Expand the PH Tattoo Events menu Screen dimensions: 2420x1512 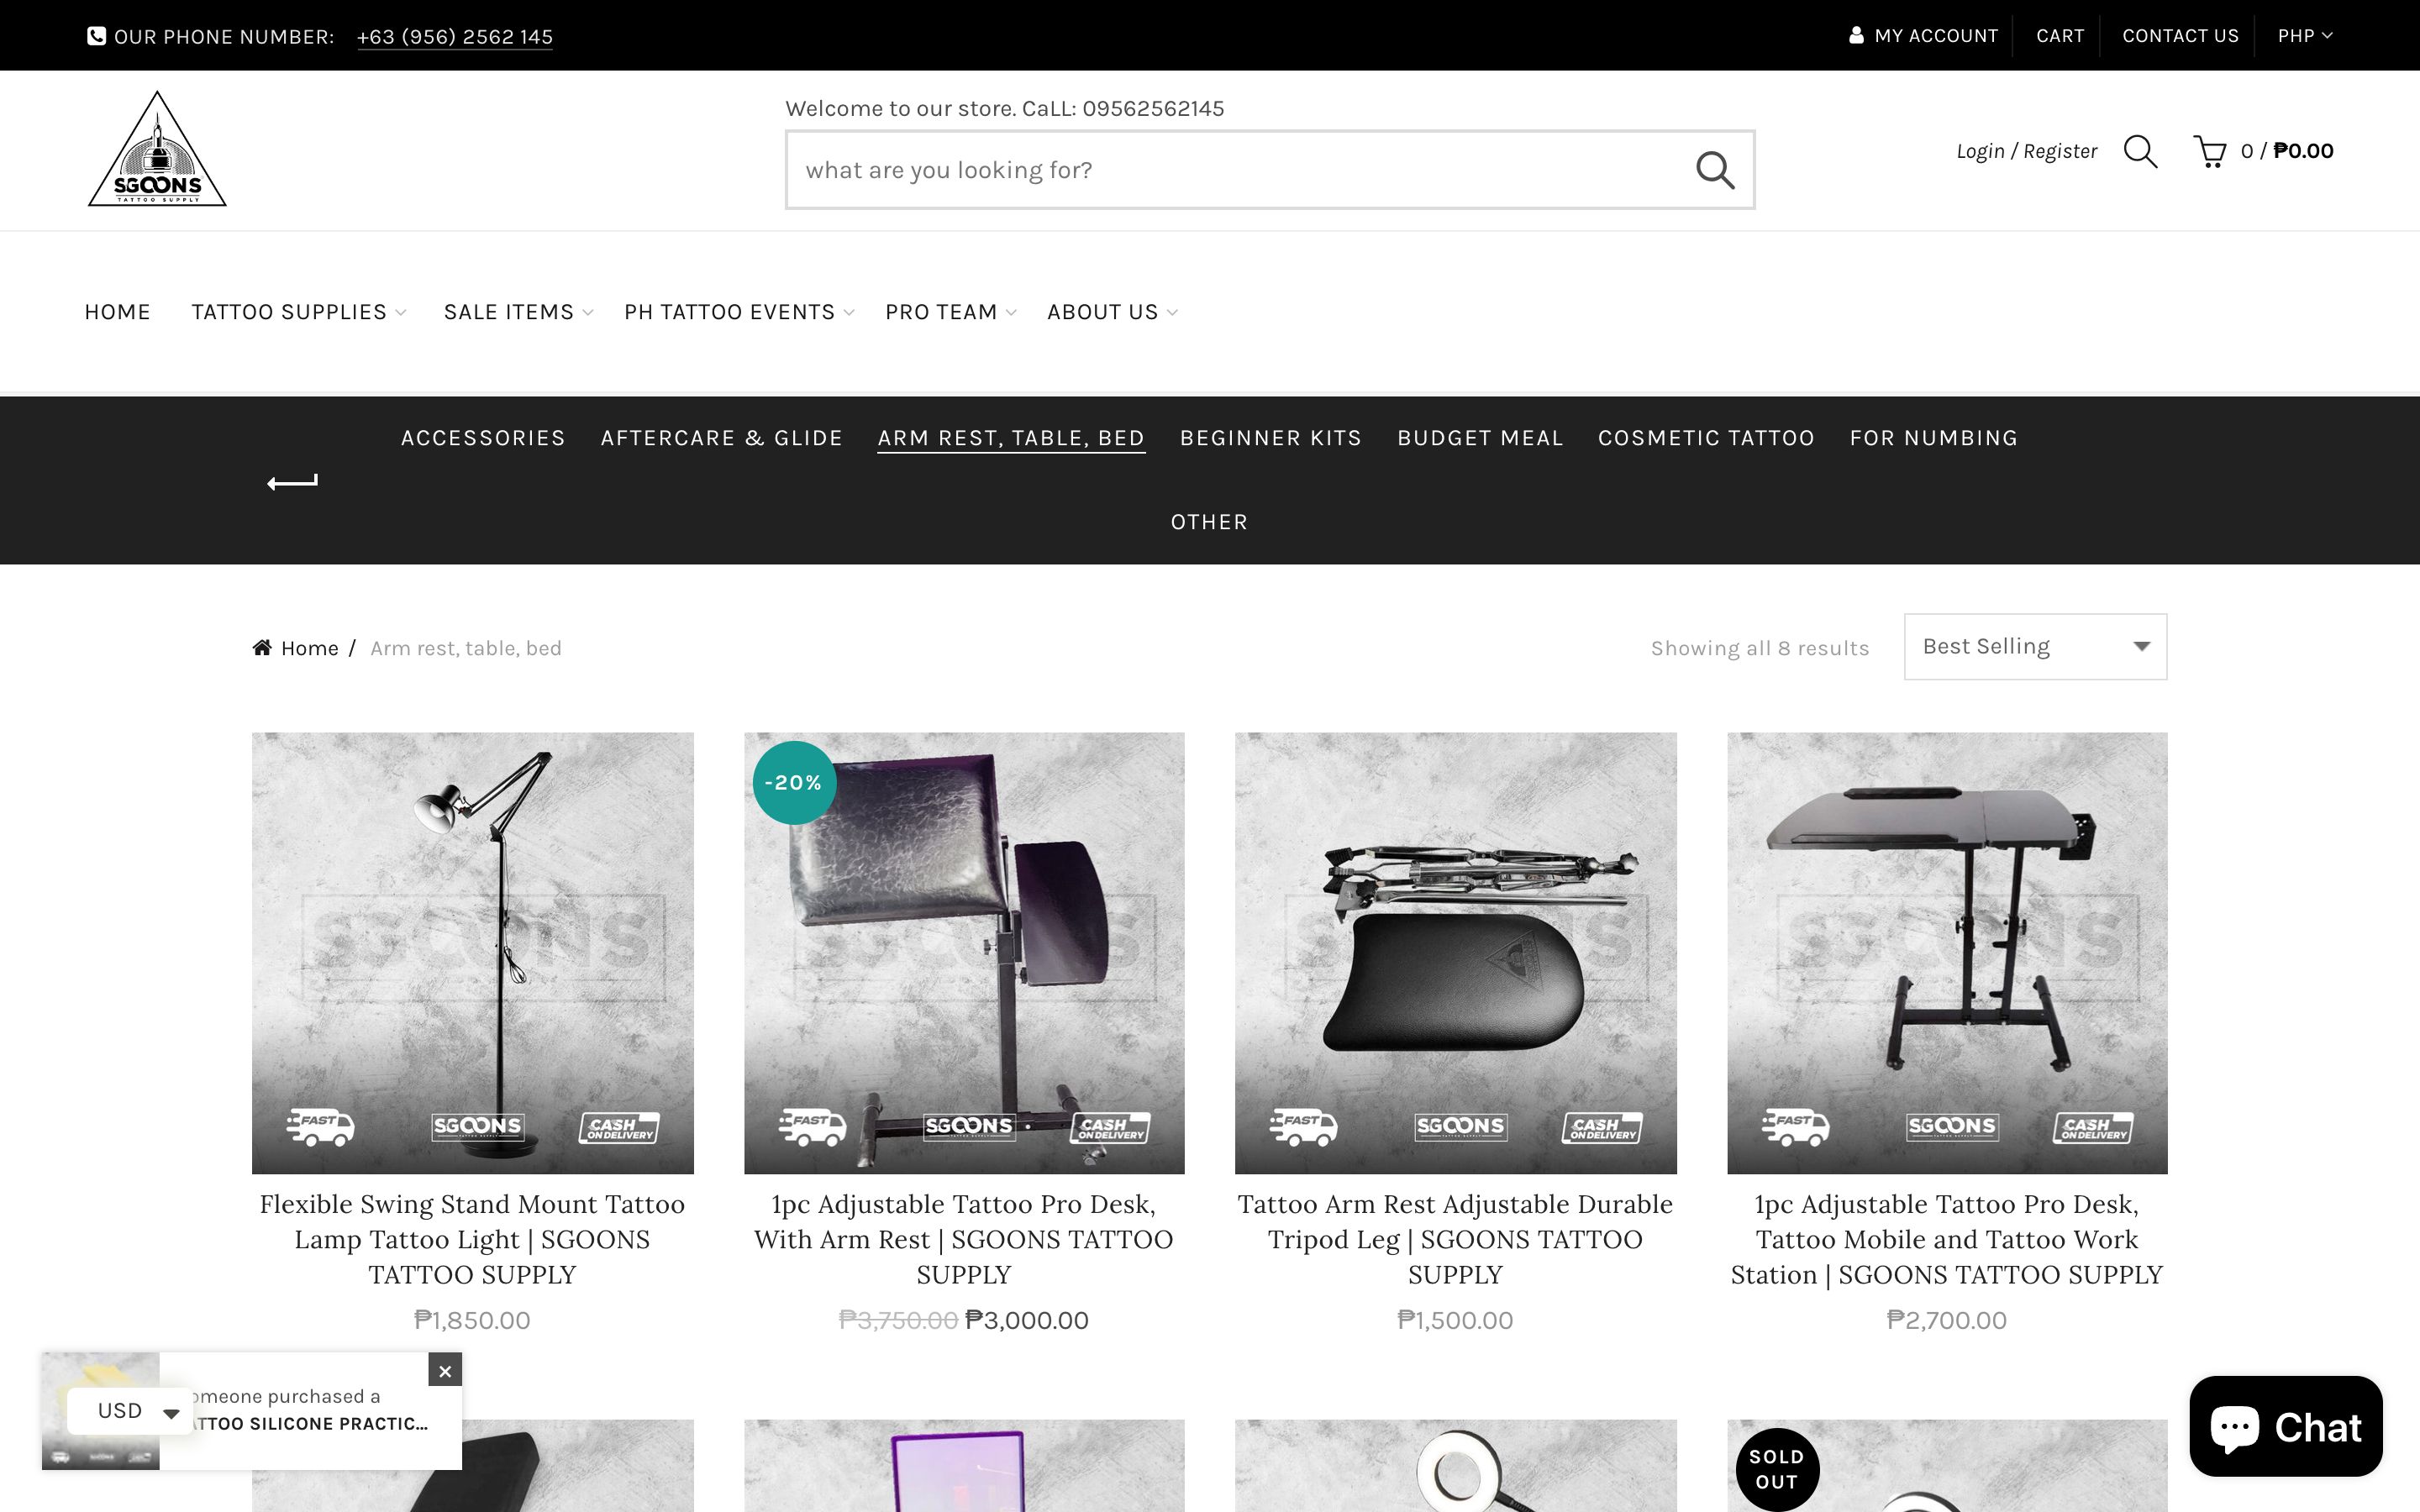point(739,312)
